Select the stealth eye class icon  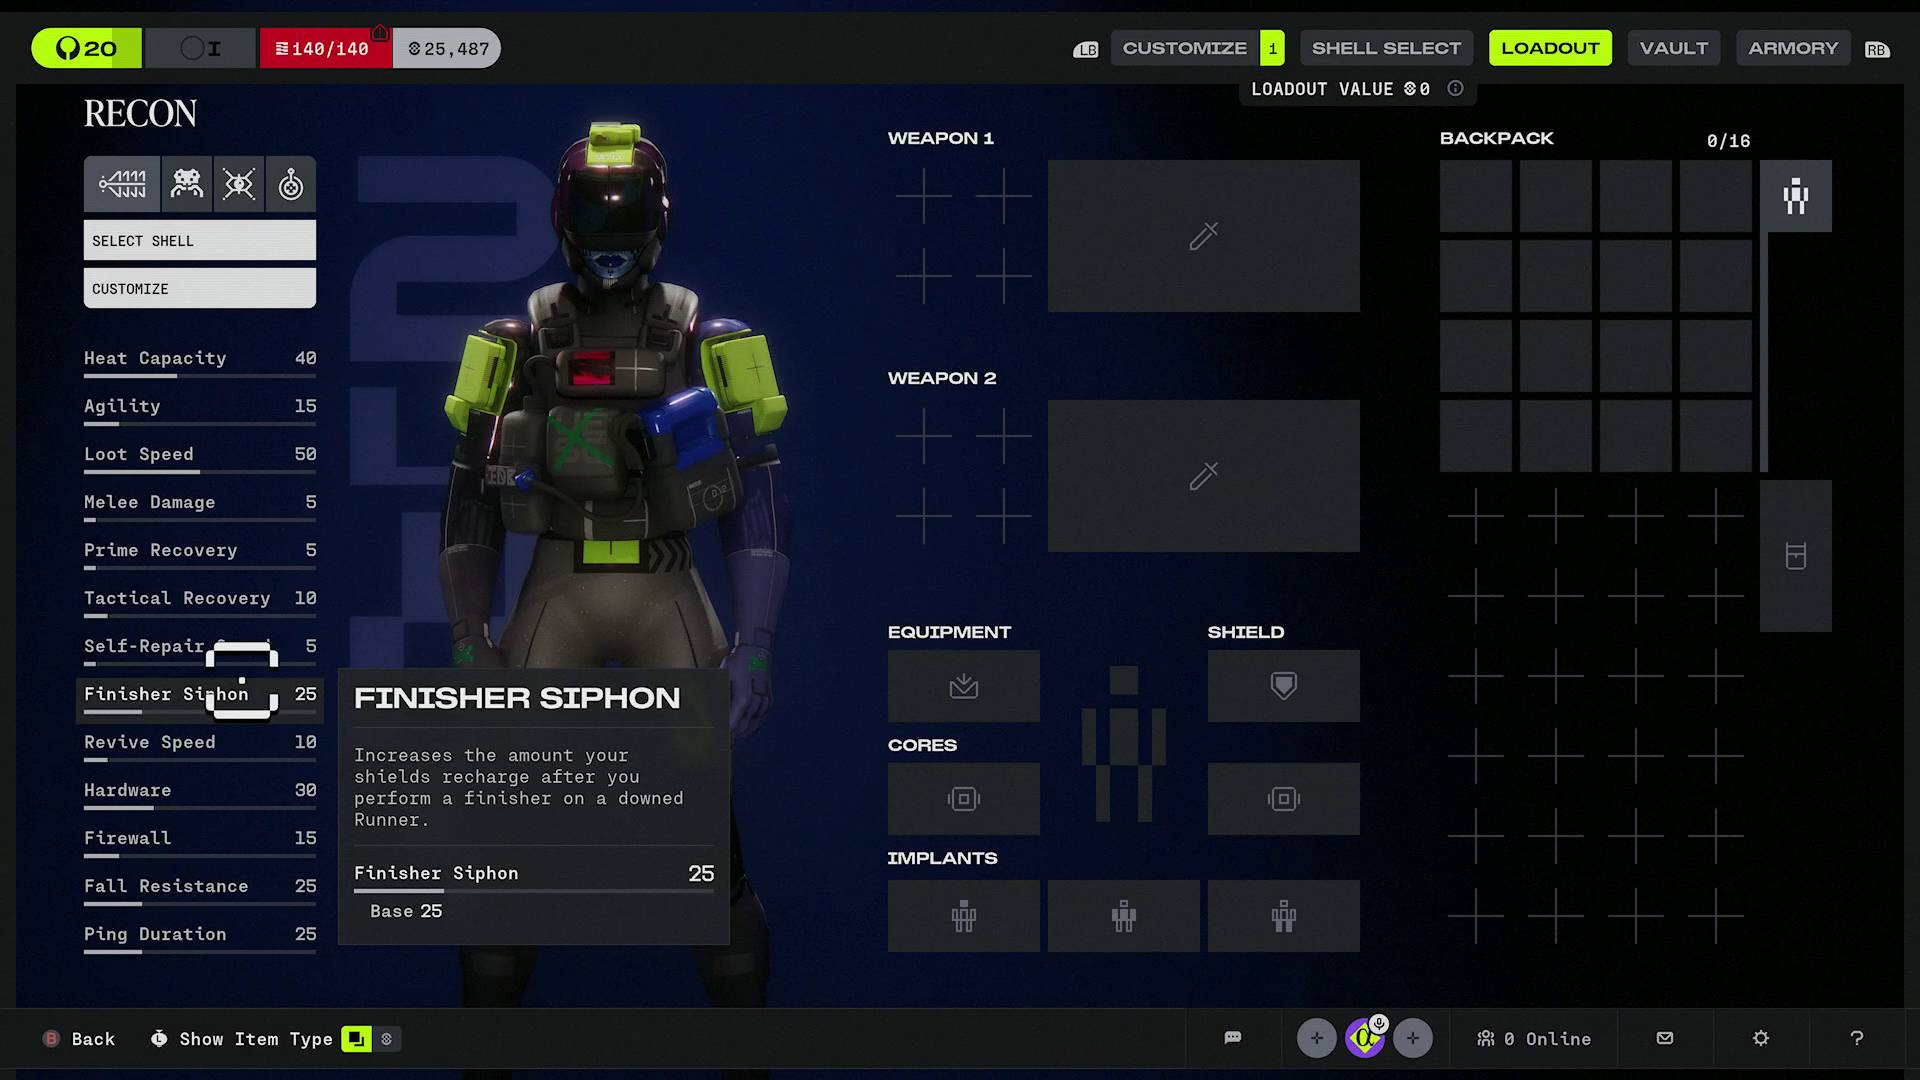pyautogui.click(x=239, y=184)
